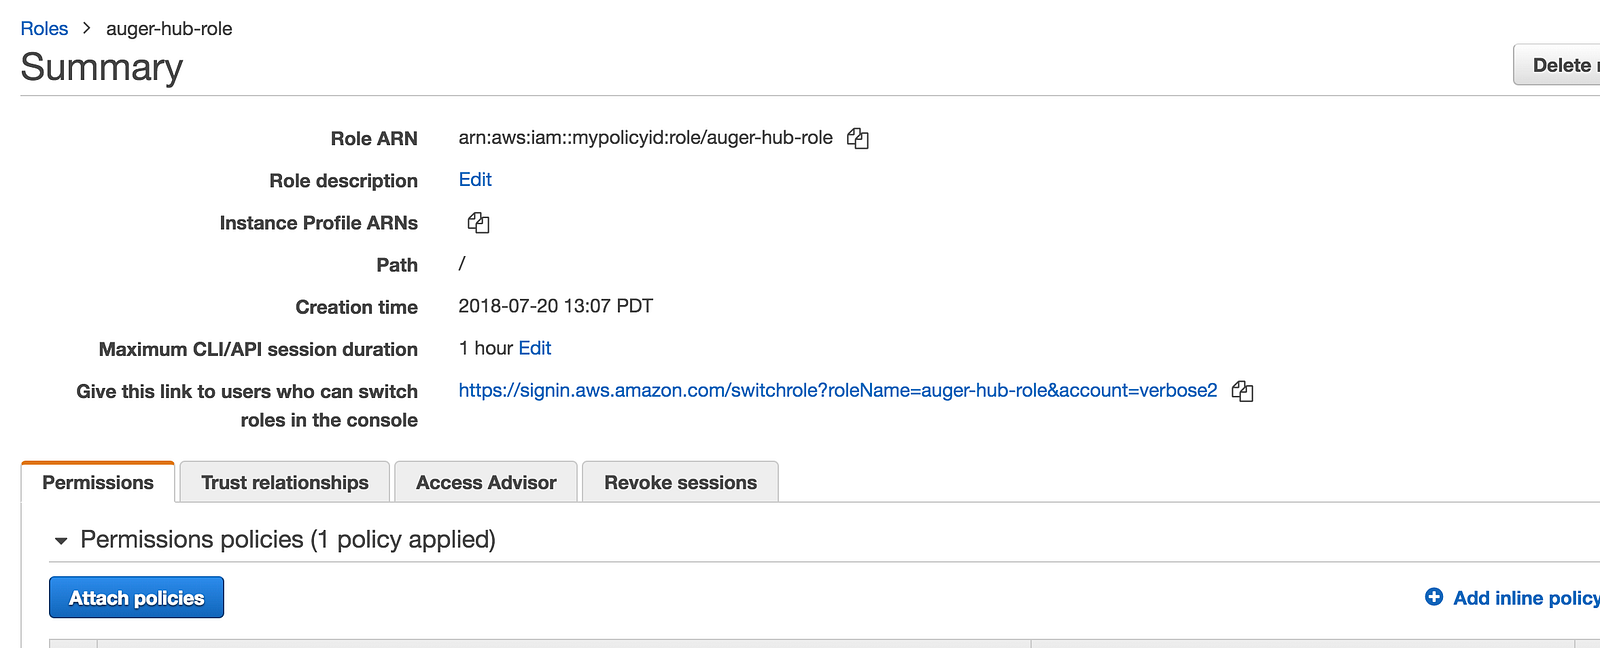This screenshot has height=648, width=1600.
Task: Click the Delete role button
Action: click(1560, 65)
